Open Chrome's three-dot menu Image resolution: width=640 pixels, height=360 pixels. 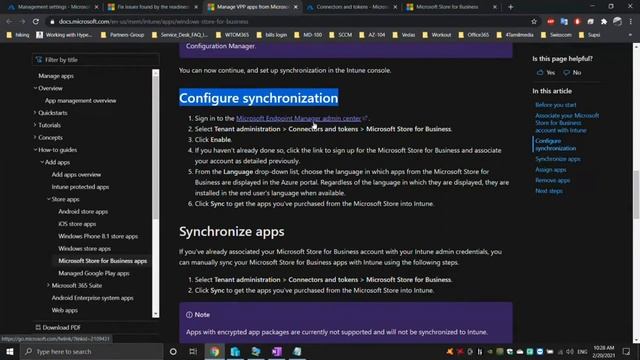tap(631, 21)
